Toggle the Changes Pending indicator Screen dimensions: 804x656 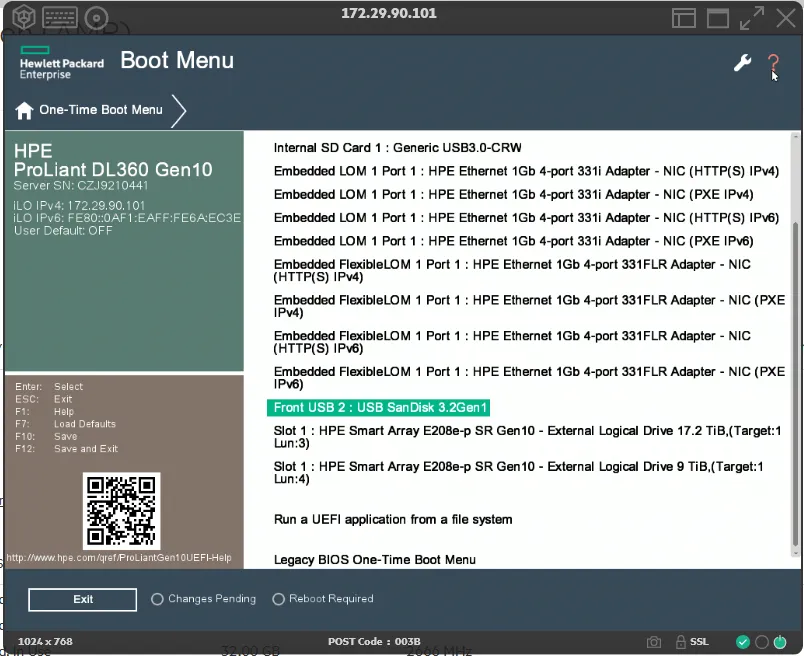(x=157, y=599)
